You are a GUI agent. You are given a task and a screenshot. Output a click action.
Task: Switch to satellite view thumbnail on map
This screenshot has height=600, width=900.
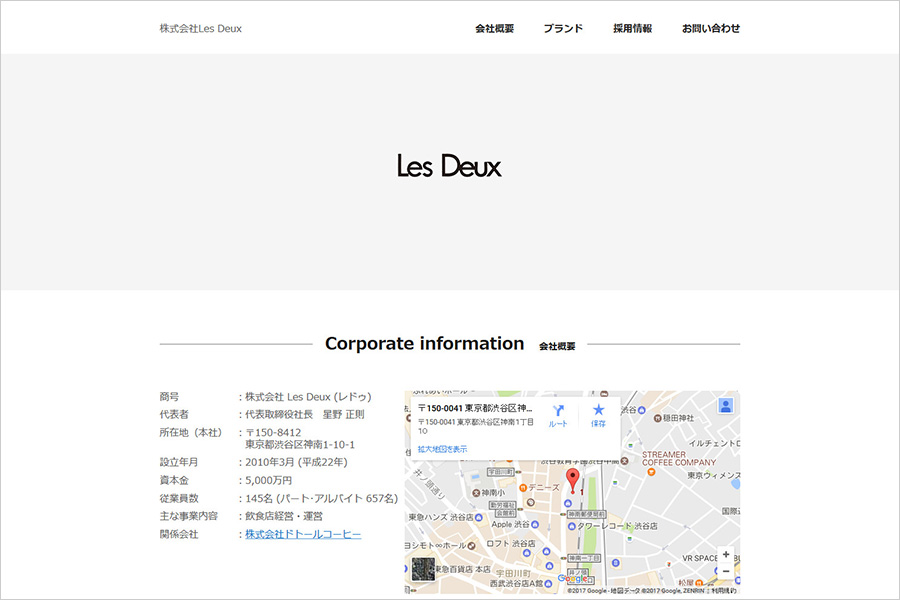click(423, 570)
